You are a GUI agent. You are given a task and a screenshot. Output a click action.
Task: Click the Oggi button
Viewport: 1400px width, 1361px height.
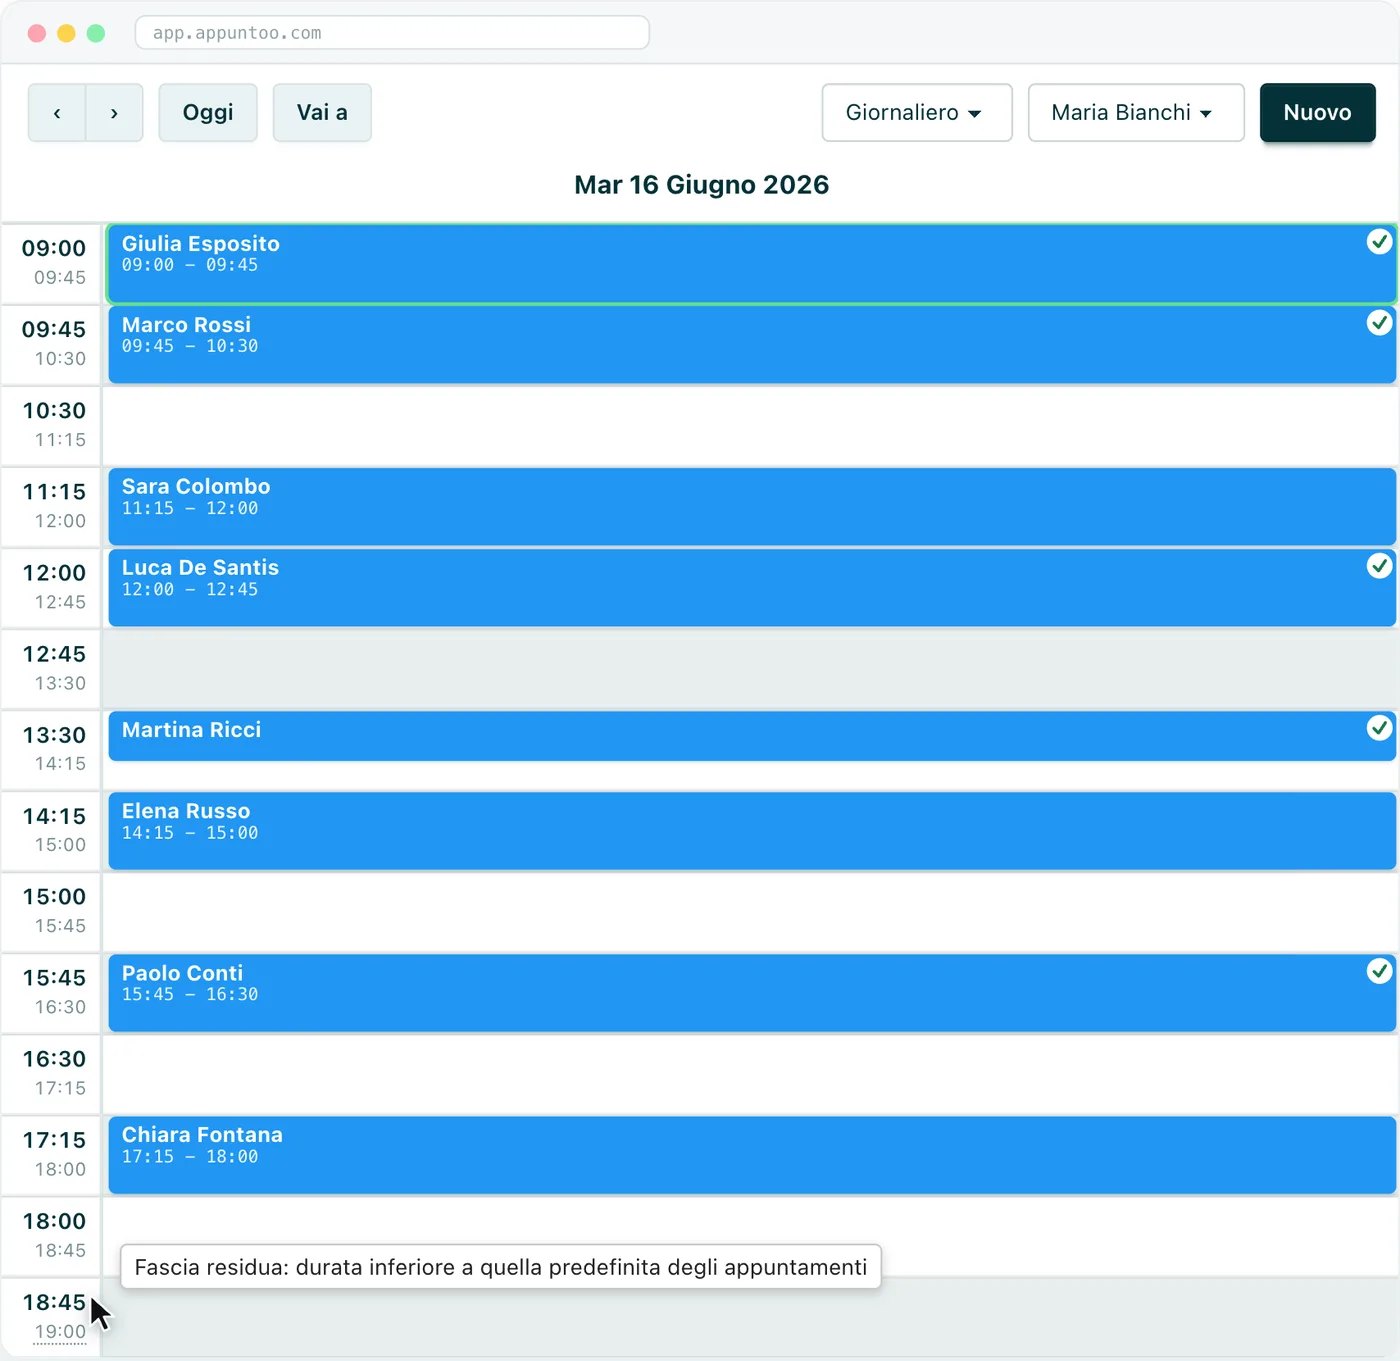(x=208, y=113)
